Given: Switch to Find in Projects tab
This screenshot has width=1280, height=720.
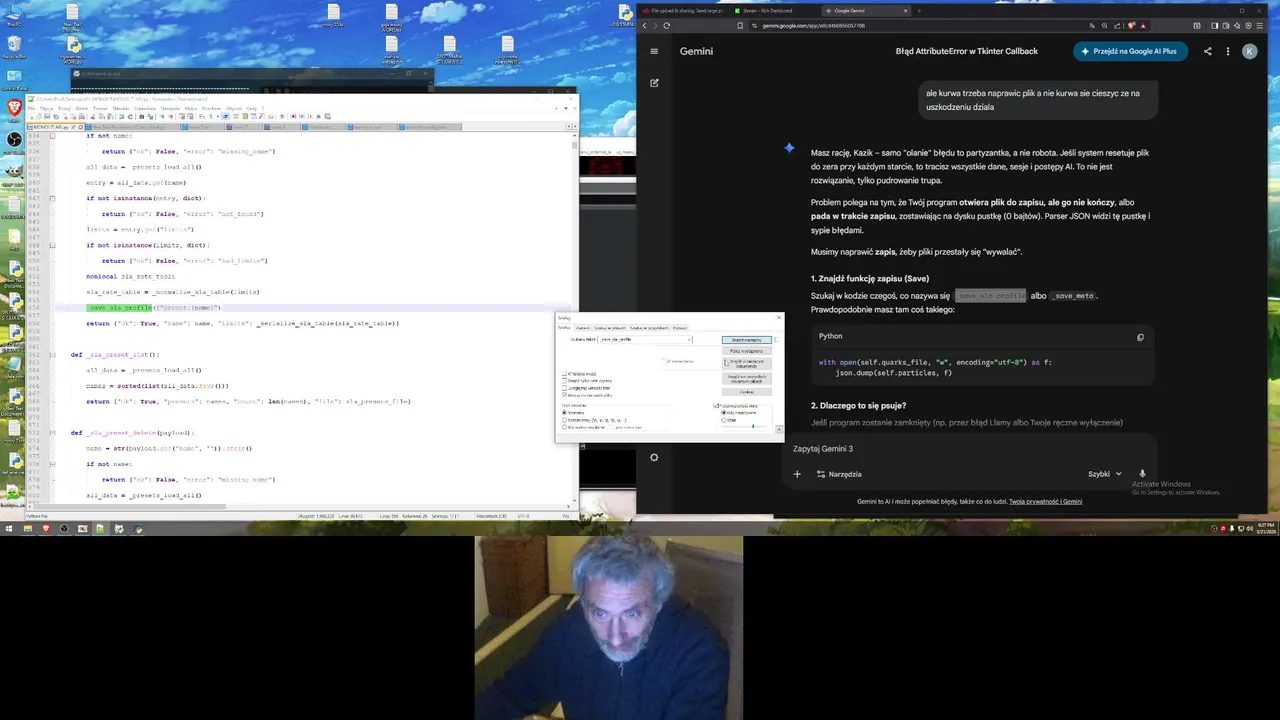Looking at the screenshot, I should pyautogui.click(x=649, y=328).
